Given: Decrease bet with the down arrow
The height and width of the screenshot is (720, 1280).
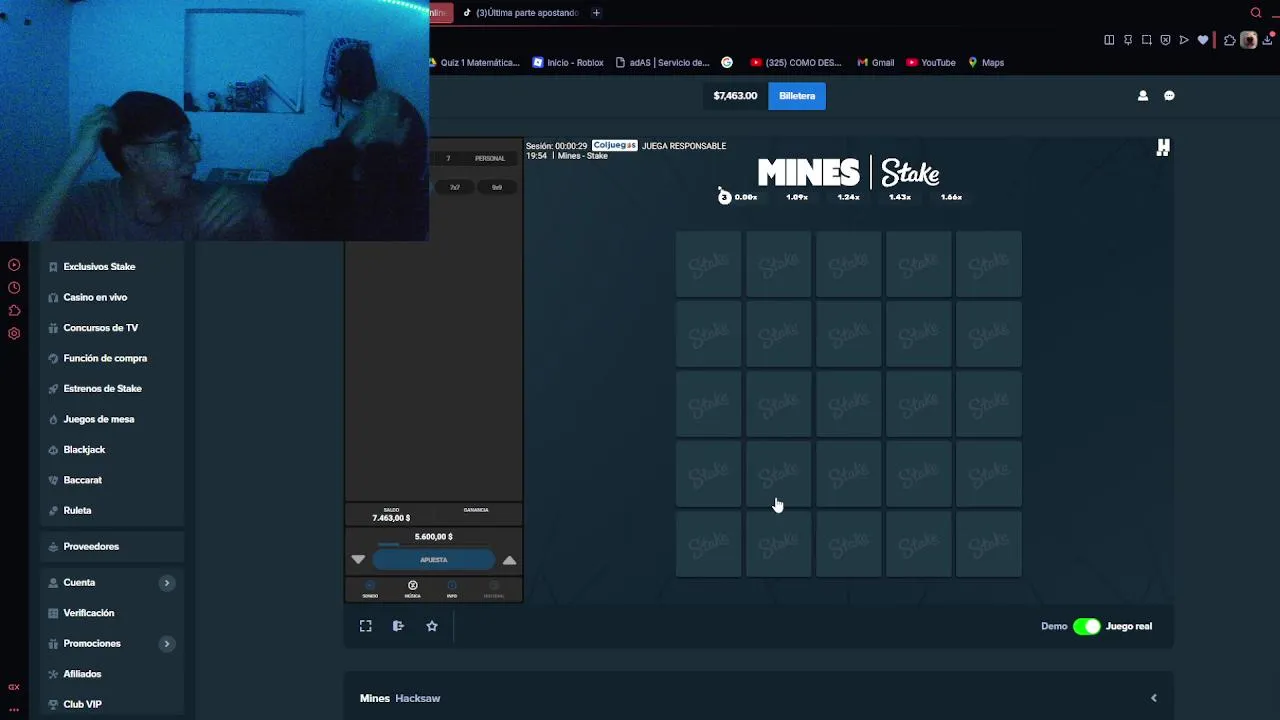Looking at the screenshot, I should point(358,560).
